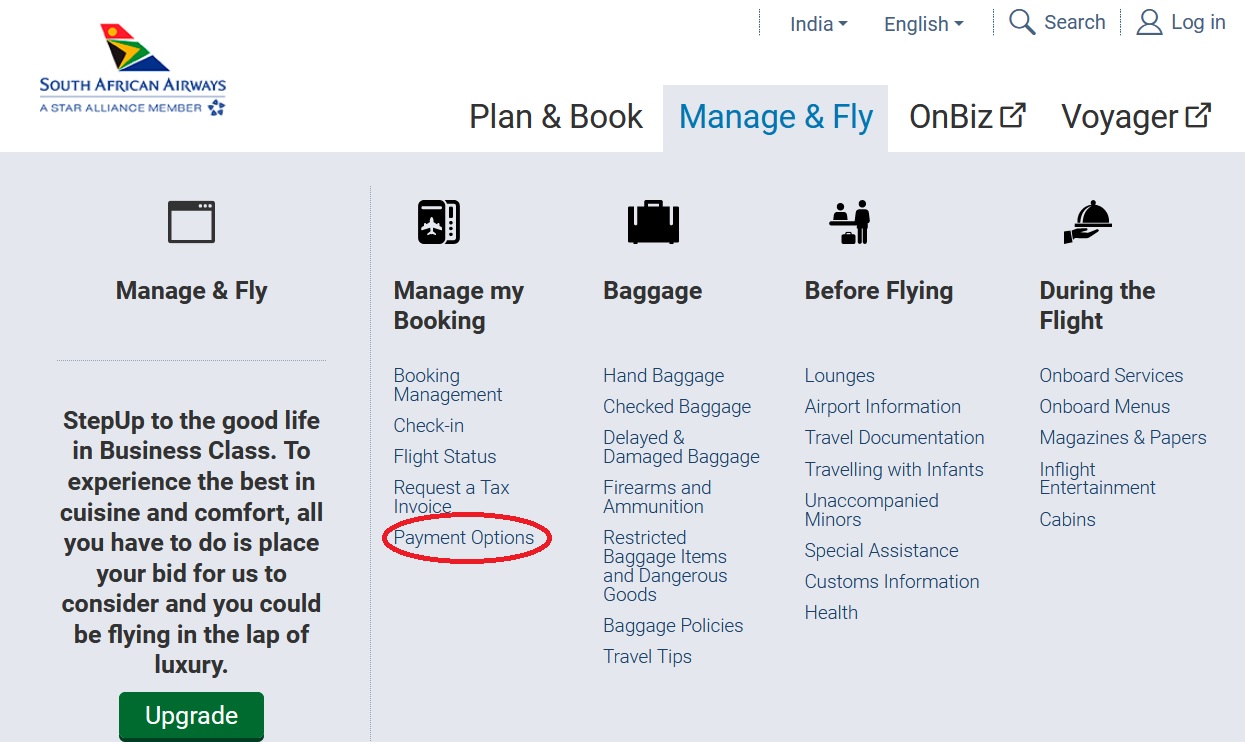
Task: Open the Checked Baggage link
Action: 677,407
